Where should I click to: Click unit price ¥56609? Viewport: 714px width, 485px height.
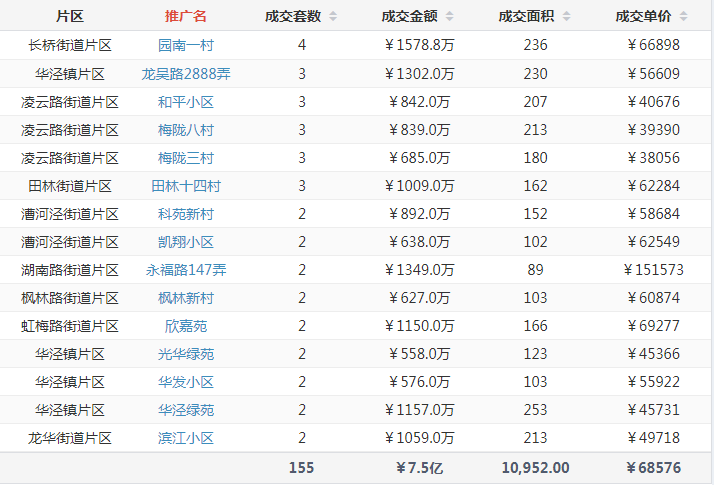click(x=653, y=74)
